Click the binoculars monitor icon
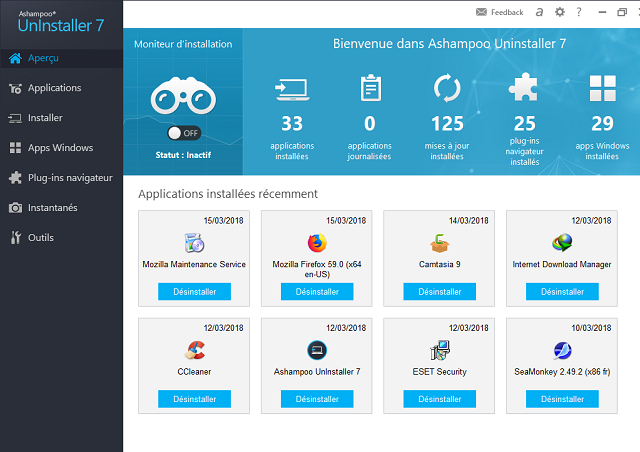Viewport: 640px width, 452px height. 183,96
